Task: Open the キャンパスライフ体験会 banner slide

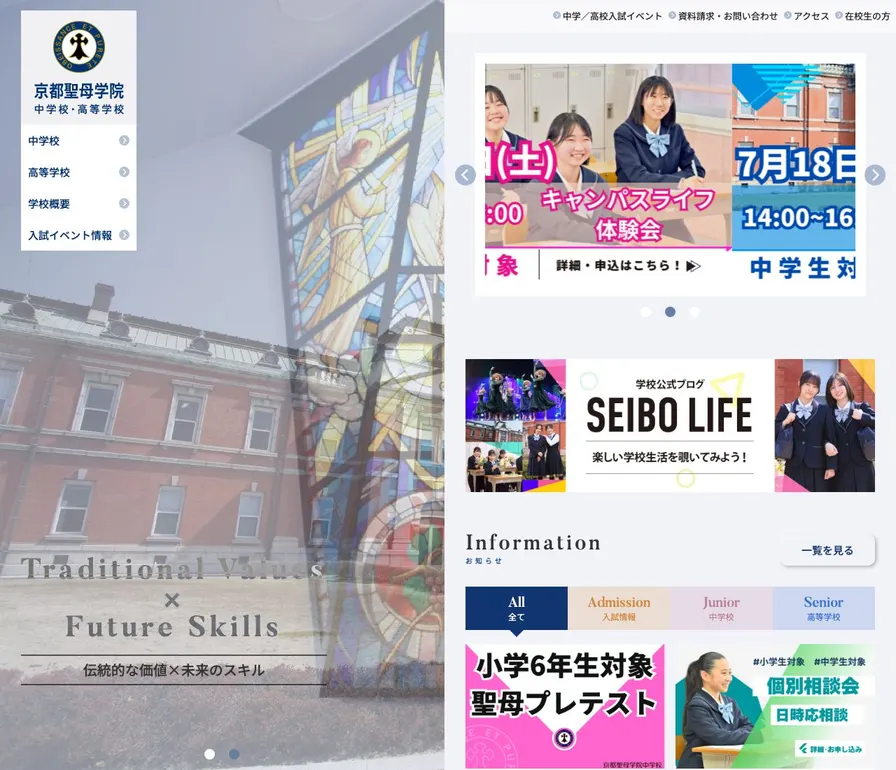Action: (608, 174)
